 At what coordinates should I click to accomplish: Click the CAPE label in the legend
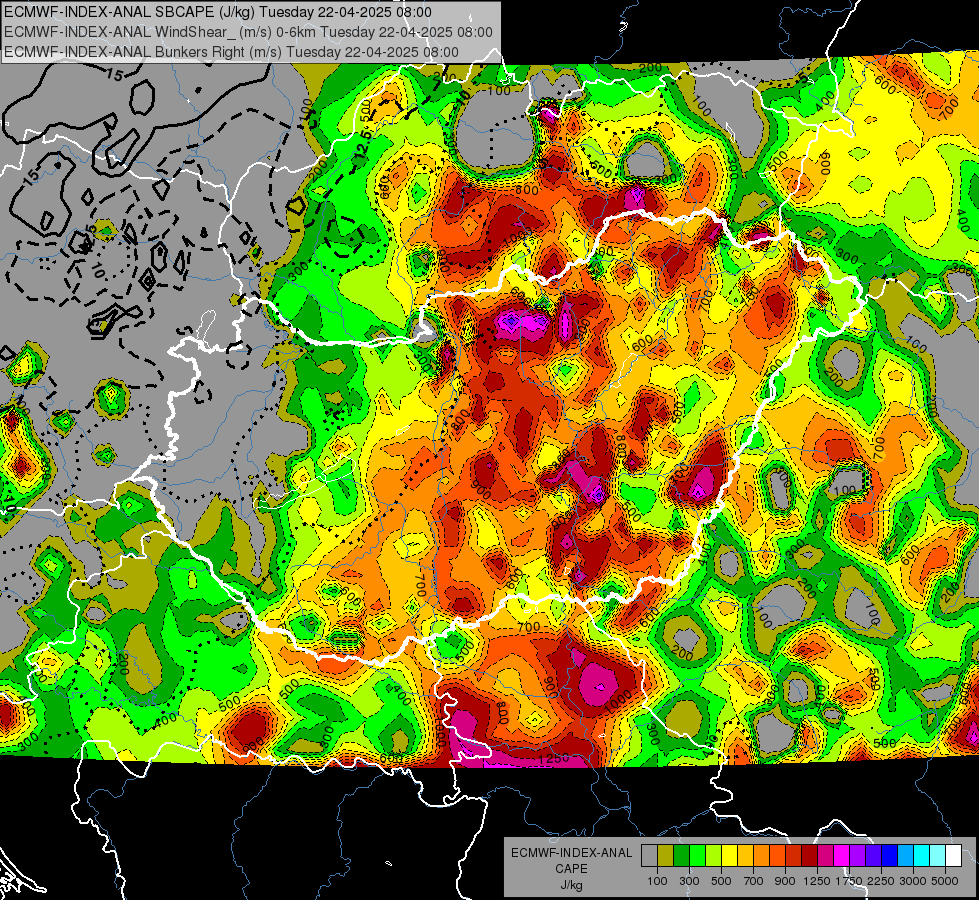(571, 869)
